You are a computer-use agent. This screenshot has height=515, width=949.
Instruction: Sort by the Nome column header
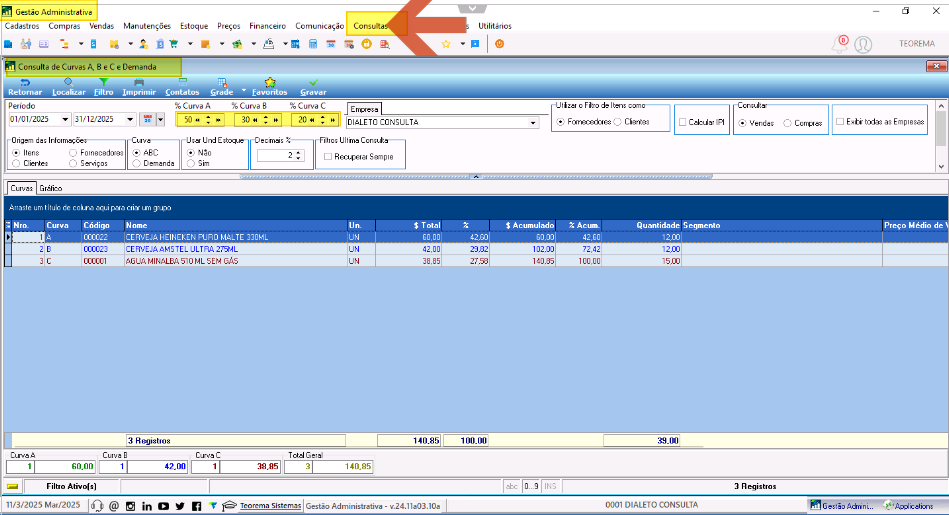[x=235, y=225]
